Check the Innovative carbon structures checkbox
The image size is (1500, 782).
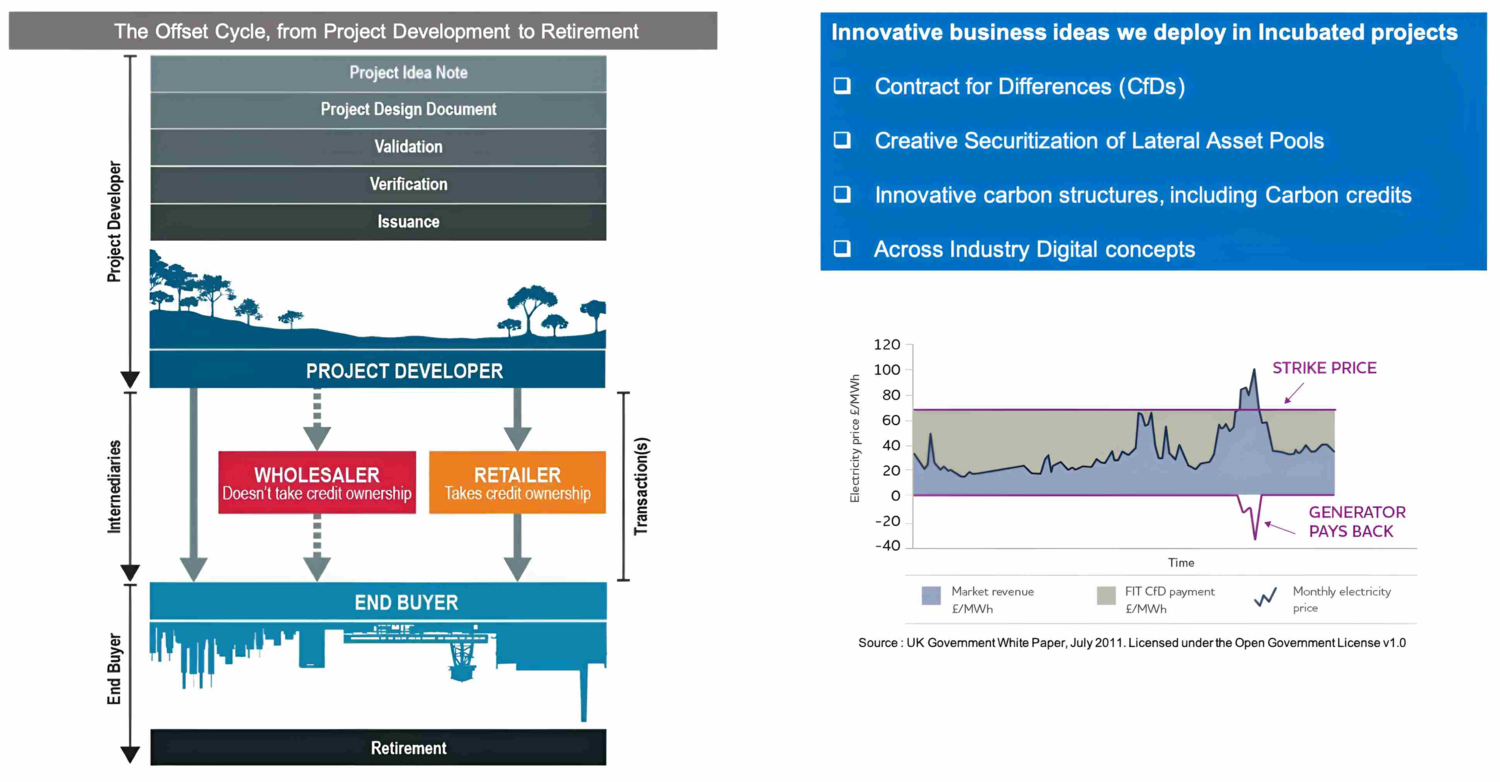pos(842,195)
